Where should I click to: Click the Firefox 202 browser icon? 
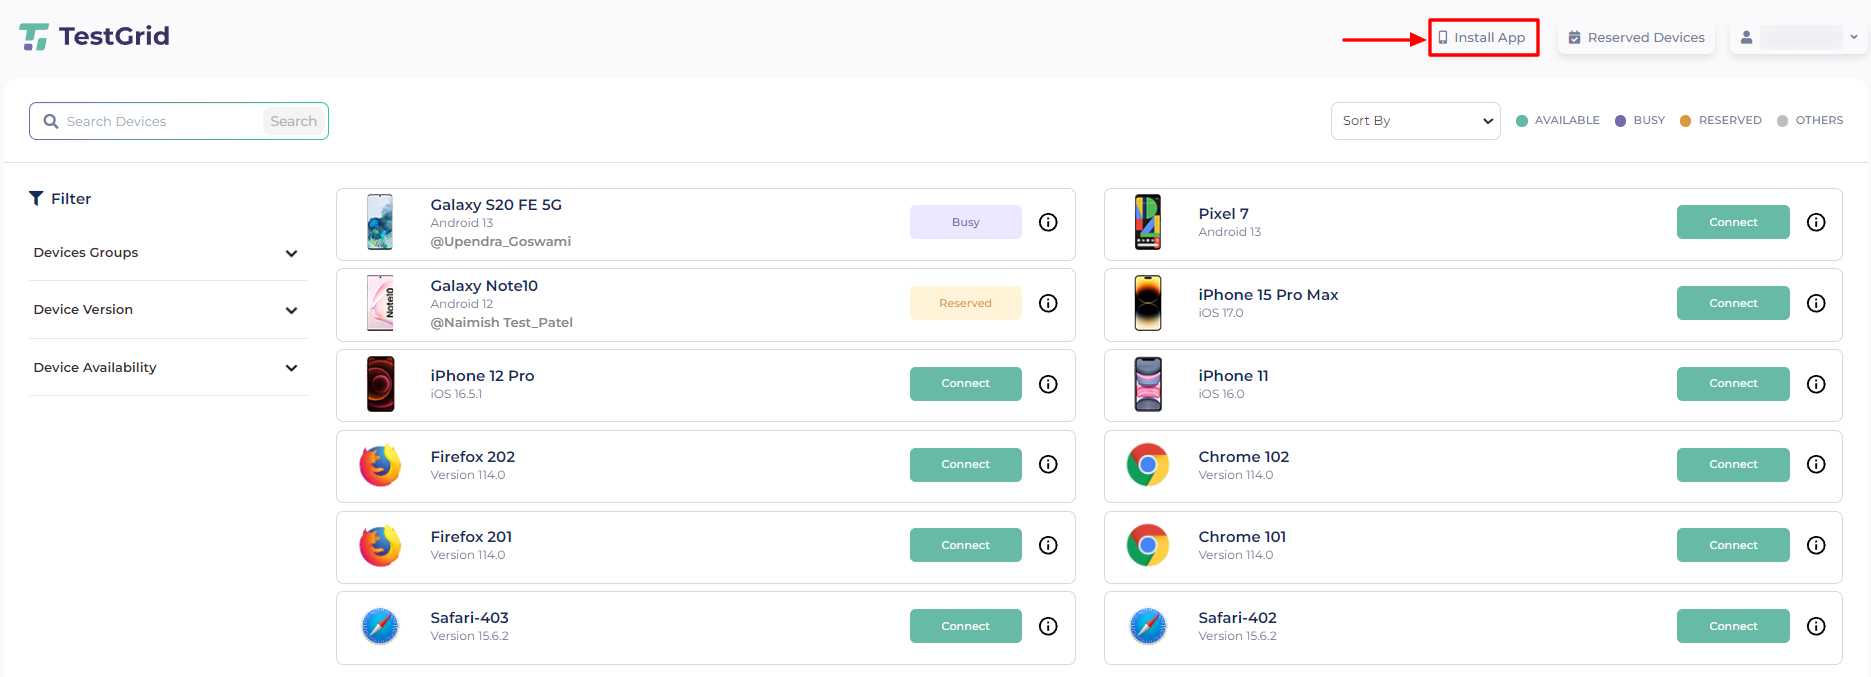click(x=380, y=465)
